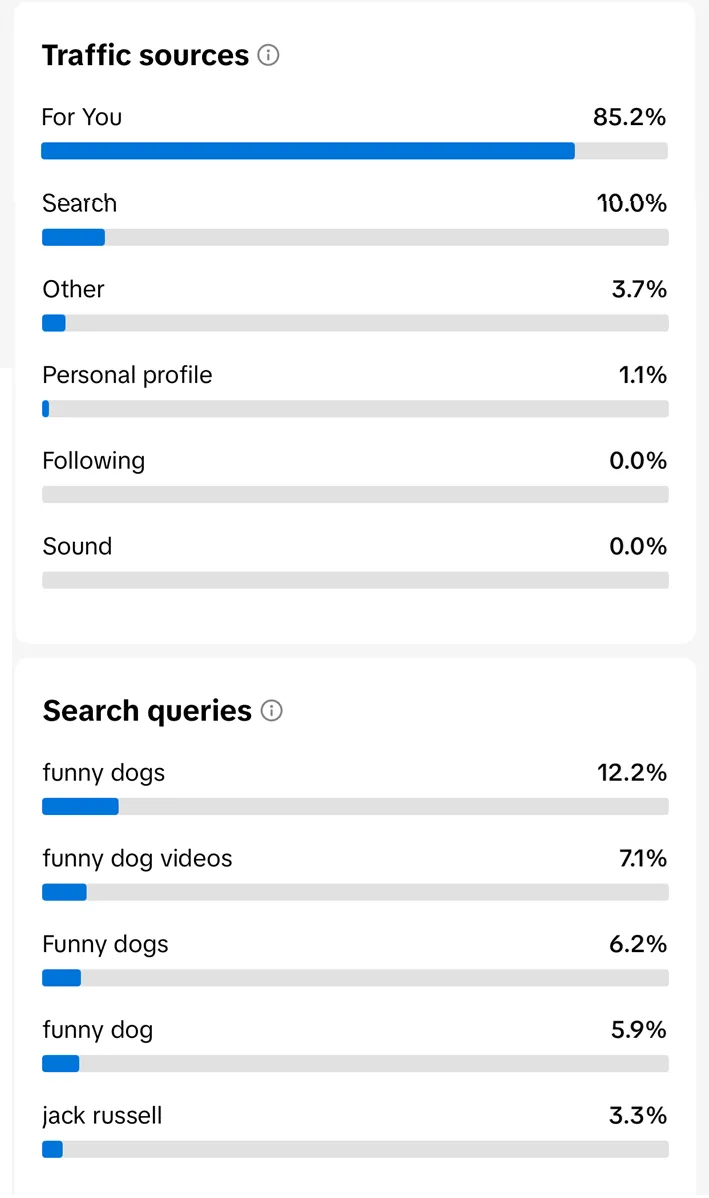This screenshot has width=709, height=1198.
Task: Click the Traffic sources info icon
Action: (x=267, y=56)
